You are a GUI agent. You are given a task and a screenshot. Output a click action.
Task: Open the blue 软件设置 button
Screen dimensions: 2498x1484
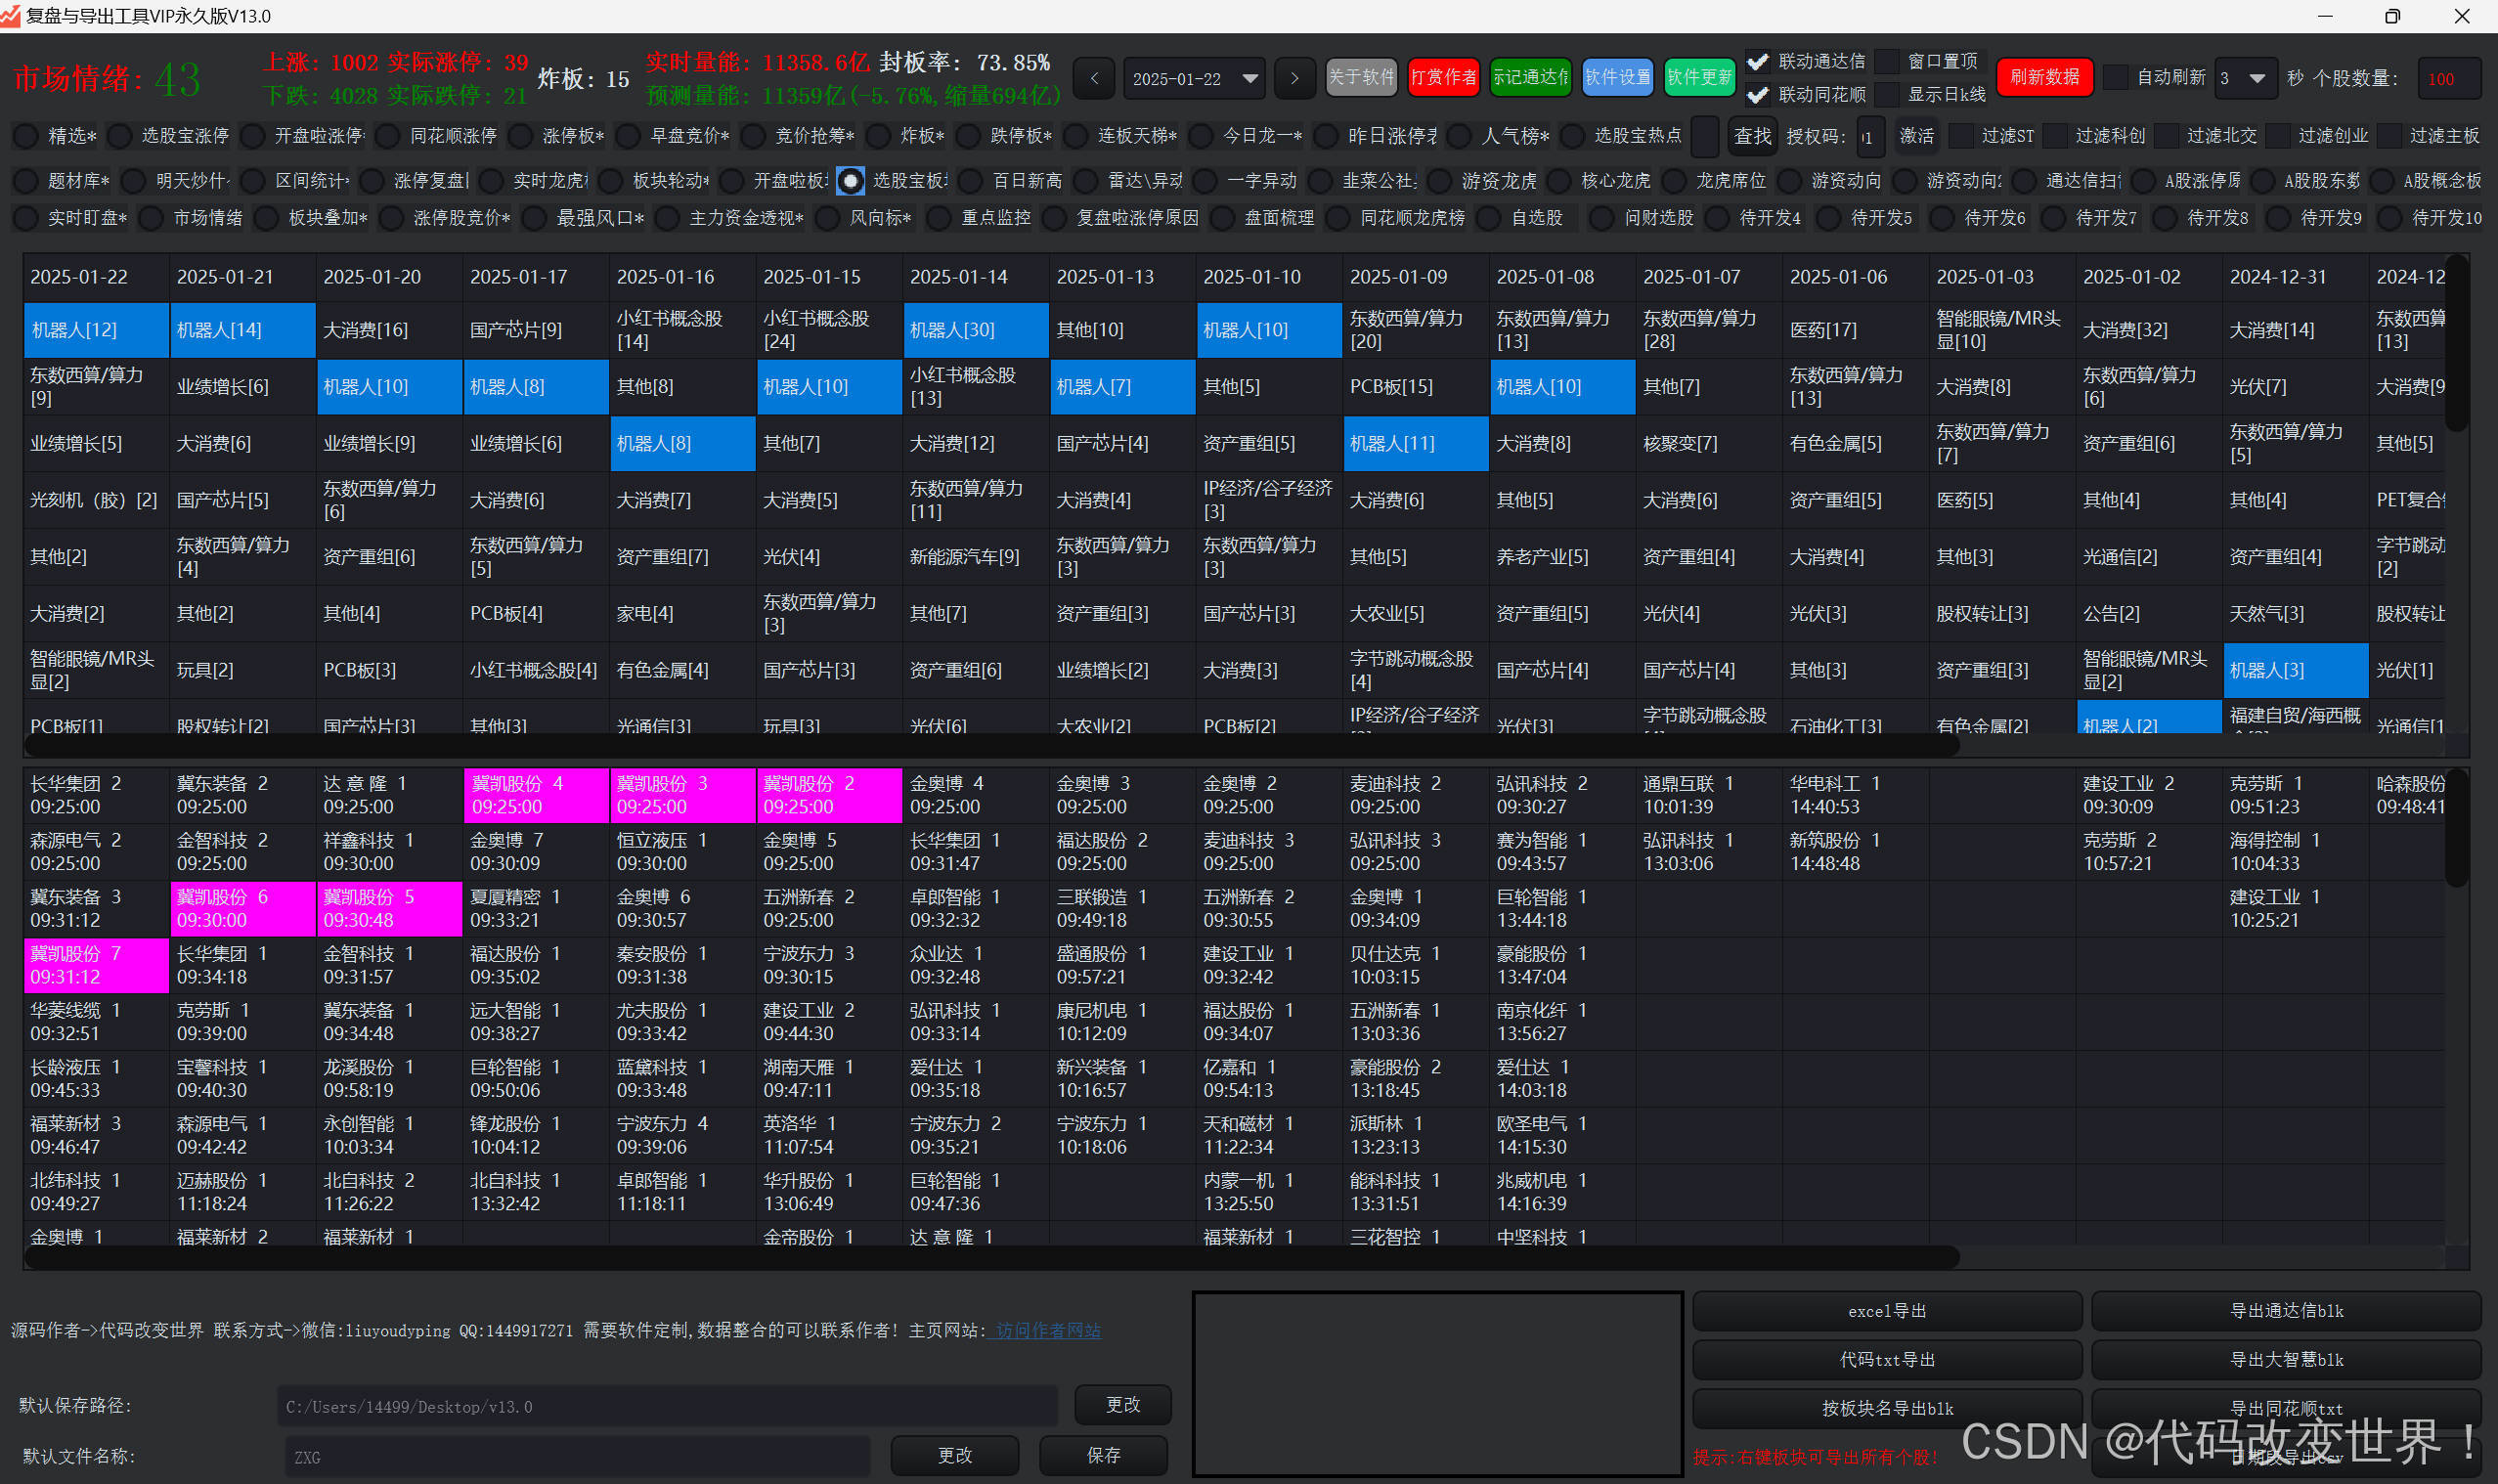pos(1617,78)
